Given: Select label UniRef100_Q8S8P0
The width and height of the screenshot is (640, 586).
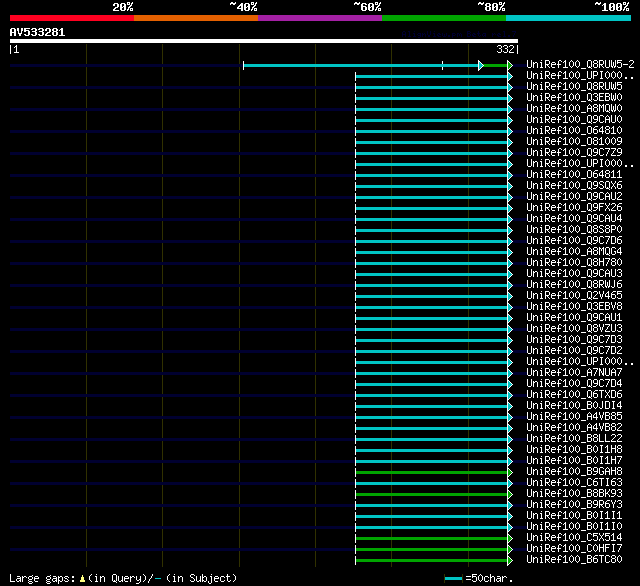Looking at the screenshot, I should coord(574,229).
